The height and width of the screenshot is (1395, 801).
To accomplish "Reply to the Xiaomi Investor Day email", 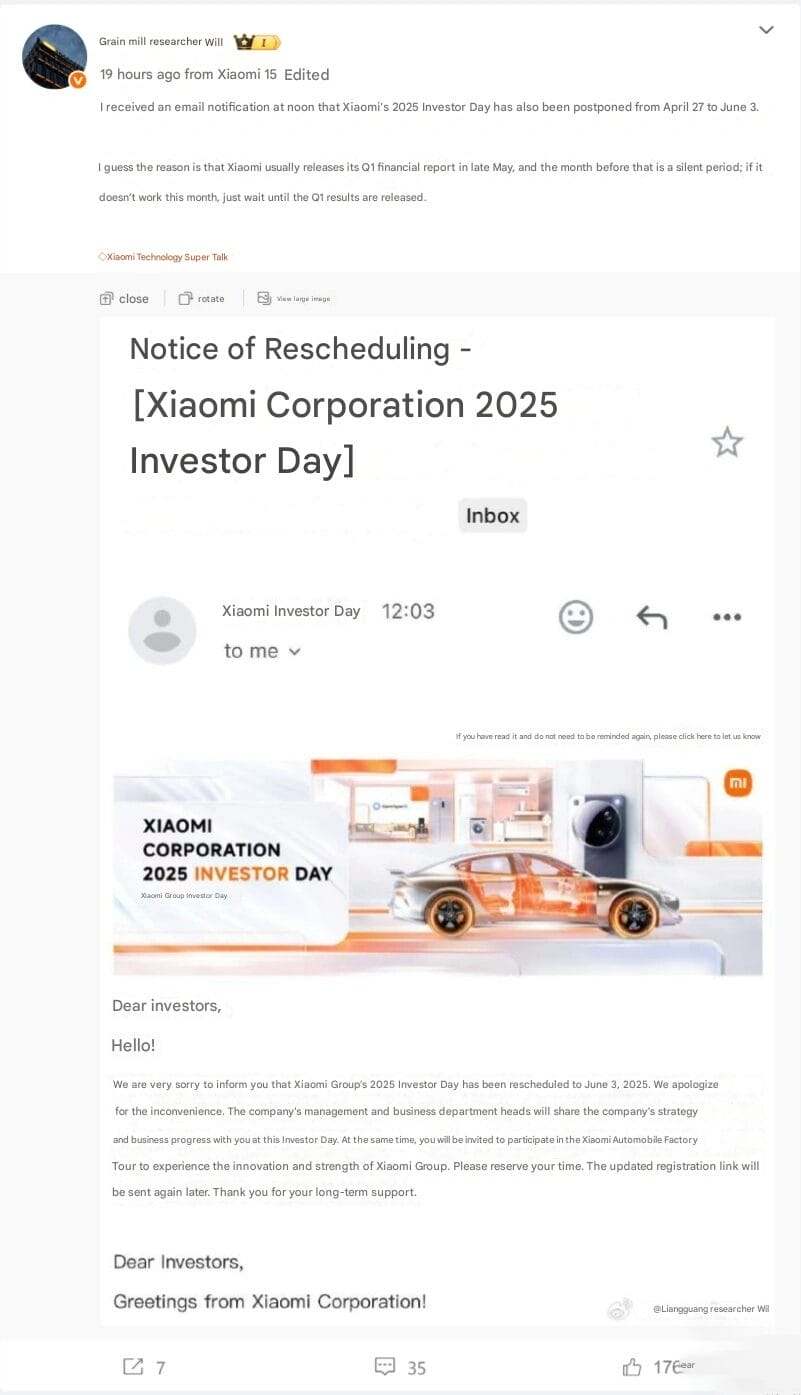I will 651,617.
